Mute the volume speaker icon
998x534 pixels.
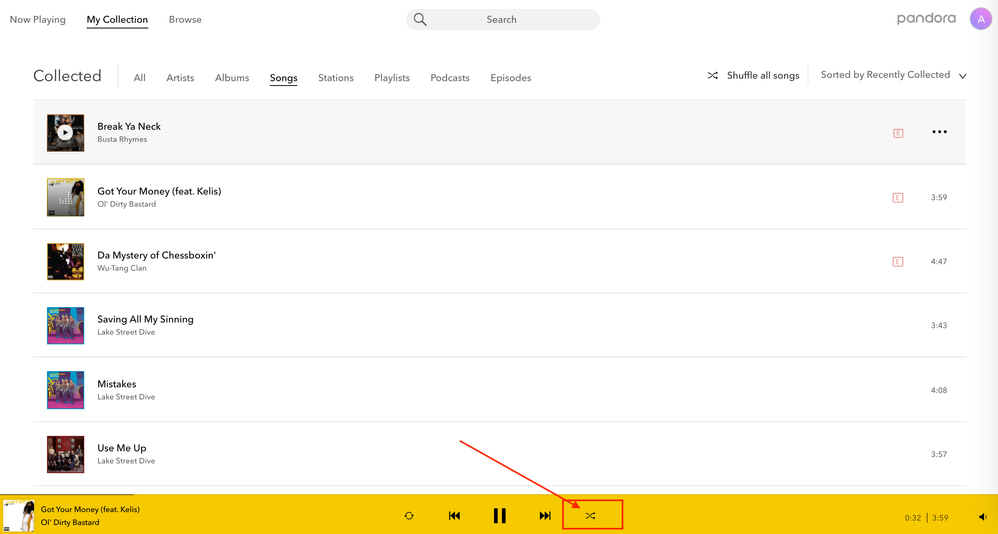[982, 517]
